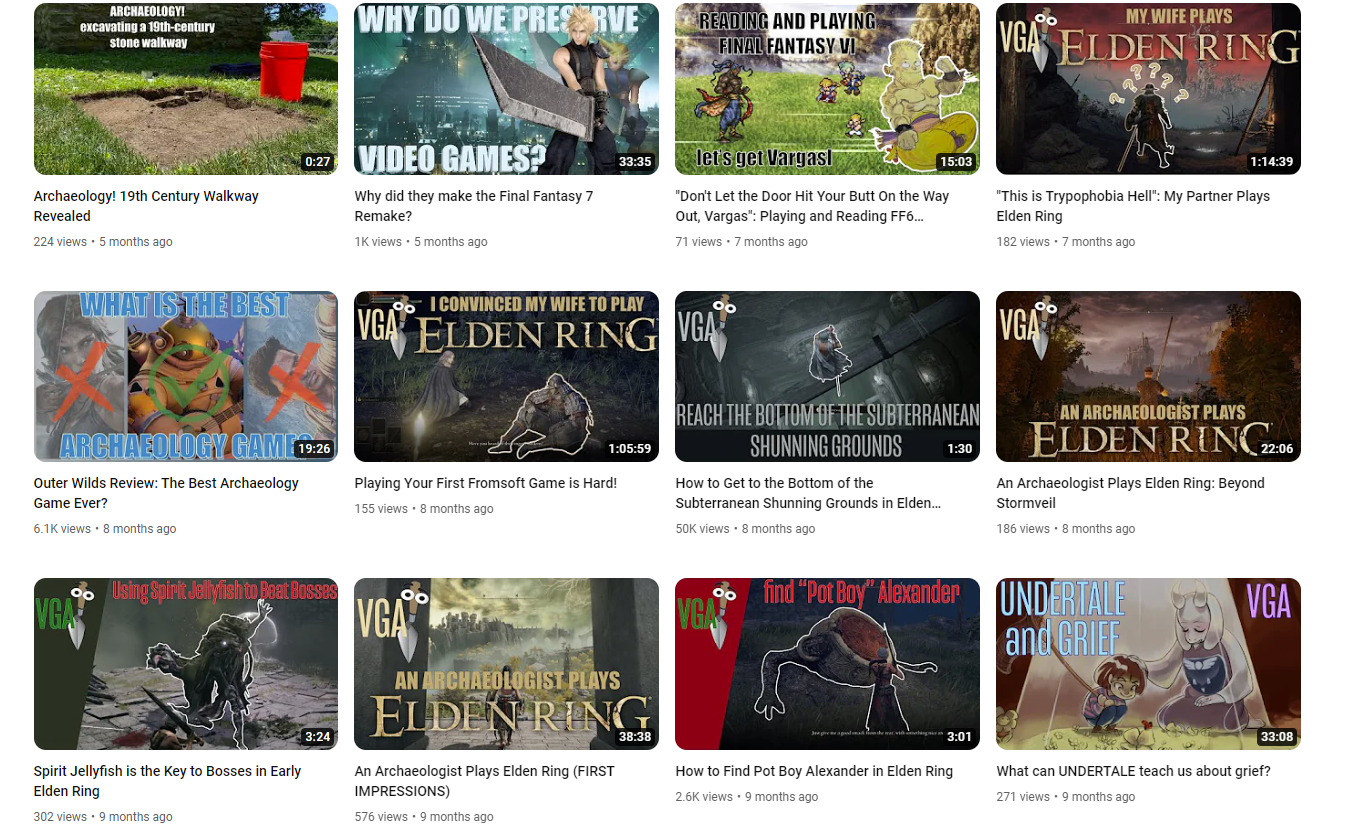The width and height of the screenshot is (1353, 832).
Task: Open the Spirit Jellyfish video thumbnail
Action: point(186,664)
